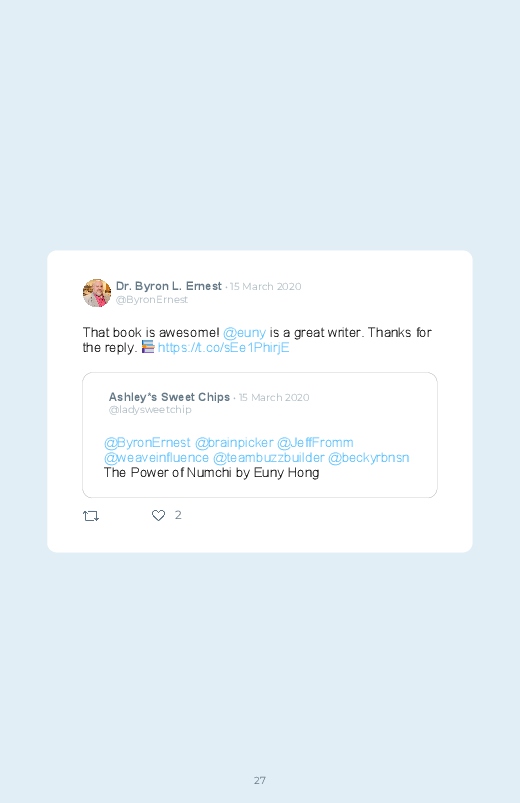Like the tweet with heart icon
The height and width of the screenshot is (803, 520).
[158, 515]
